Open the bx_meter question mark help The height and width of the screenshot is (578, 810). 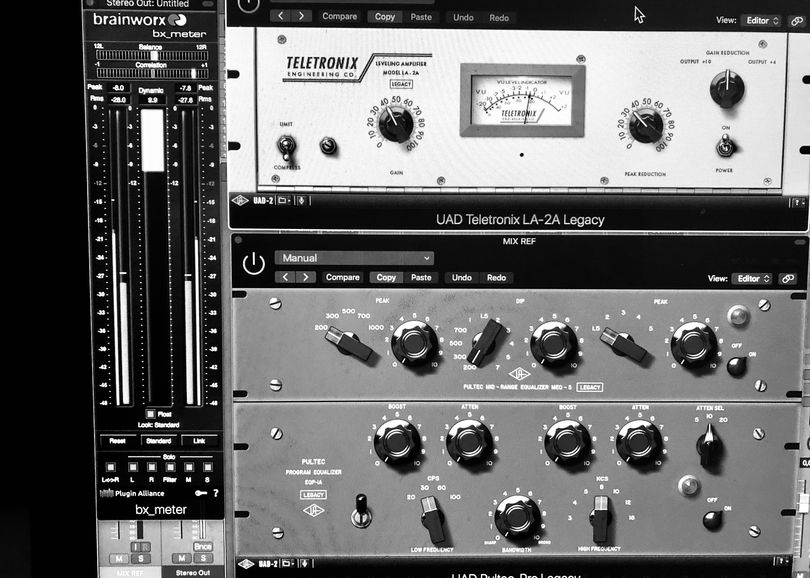216,493
